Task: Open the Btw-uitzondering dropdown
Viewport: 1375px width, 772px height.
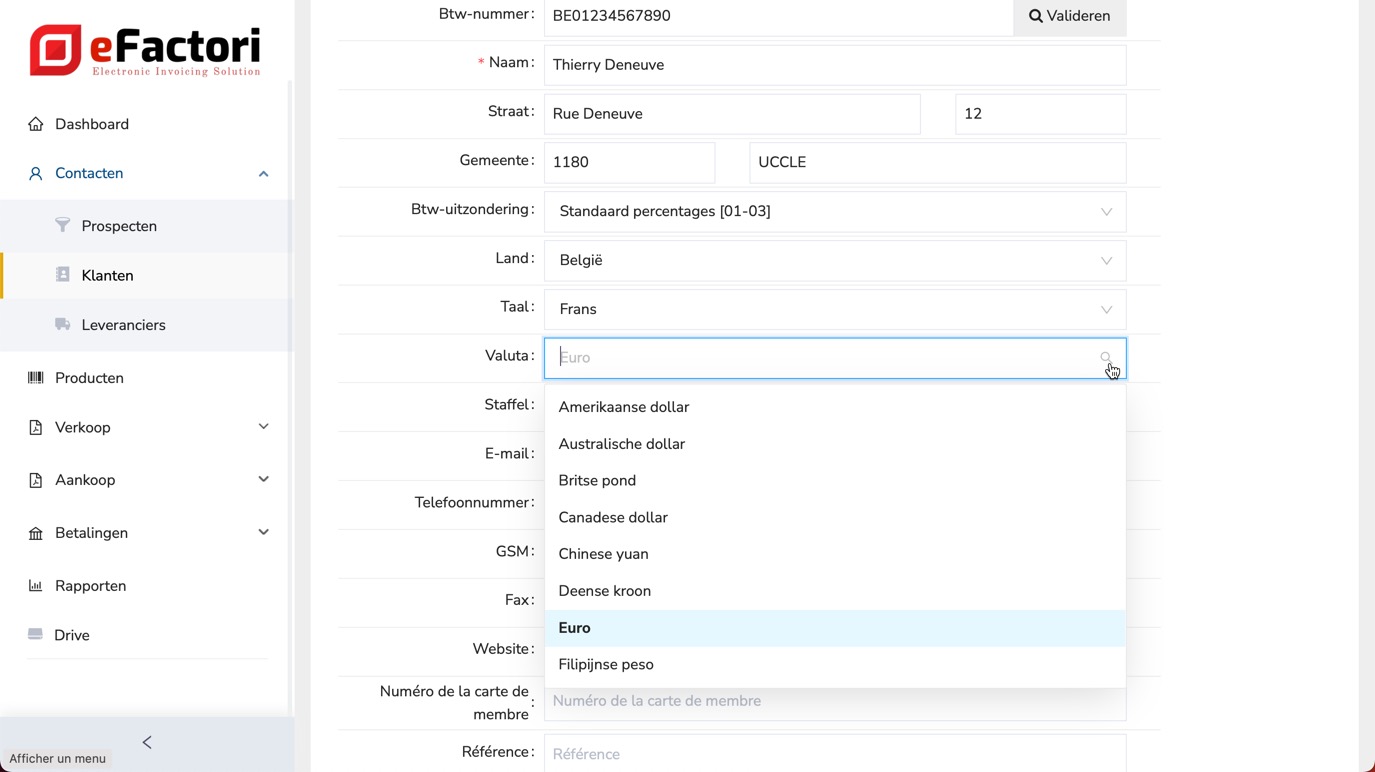Action: [834, 212]
